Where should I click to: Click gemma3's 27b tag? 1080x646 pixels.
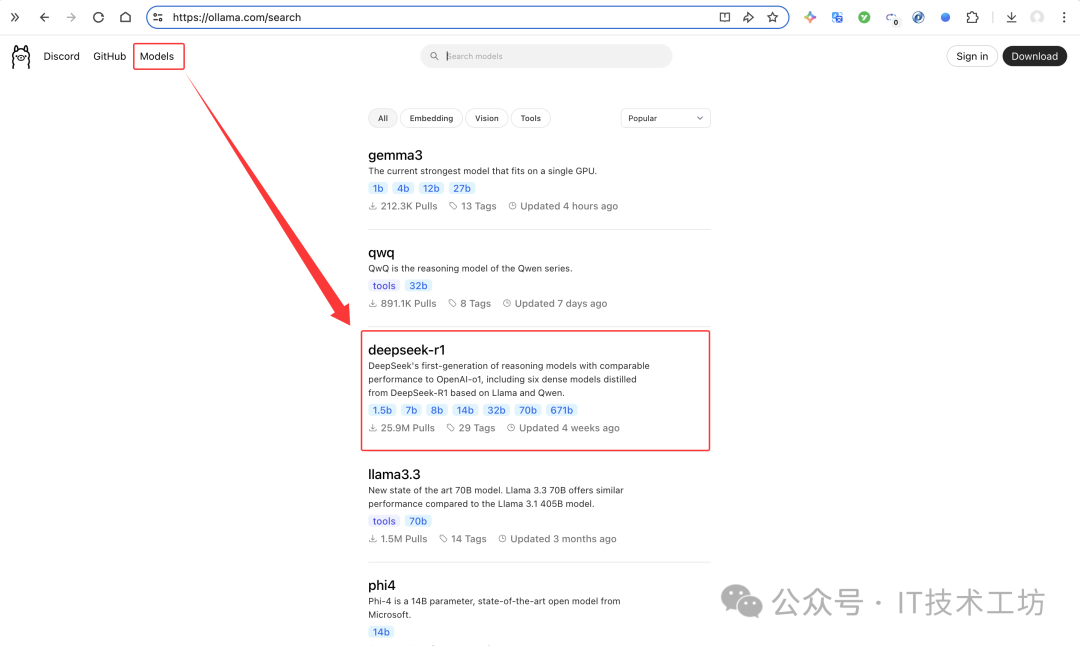(461, 189)
